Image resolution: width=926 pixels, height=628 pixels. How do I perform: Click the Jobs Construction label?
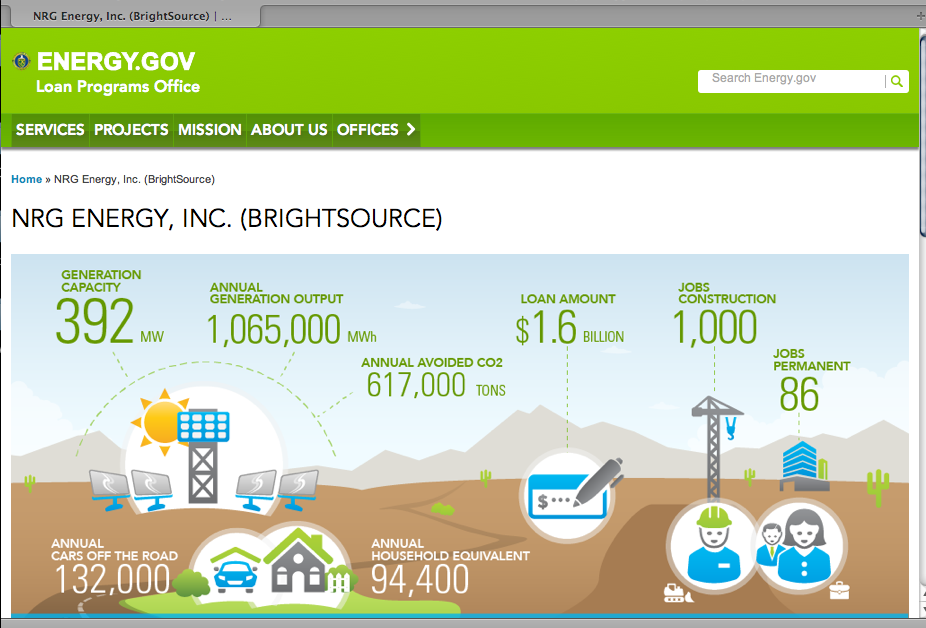point(727,293)
